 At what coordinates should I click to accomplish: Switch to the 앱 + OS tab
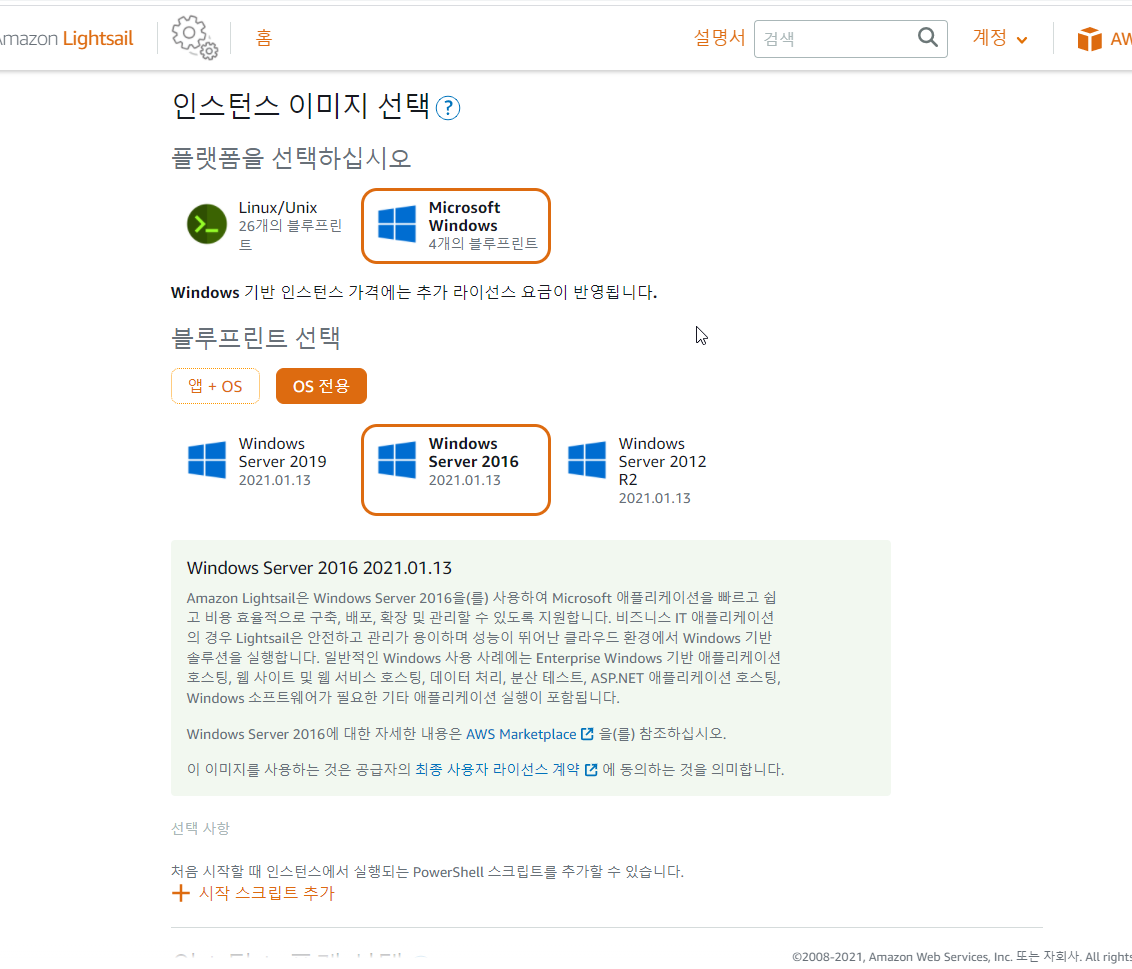tap(215, 386)
